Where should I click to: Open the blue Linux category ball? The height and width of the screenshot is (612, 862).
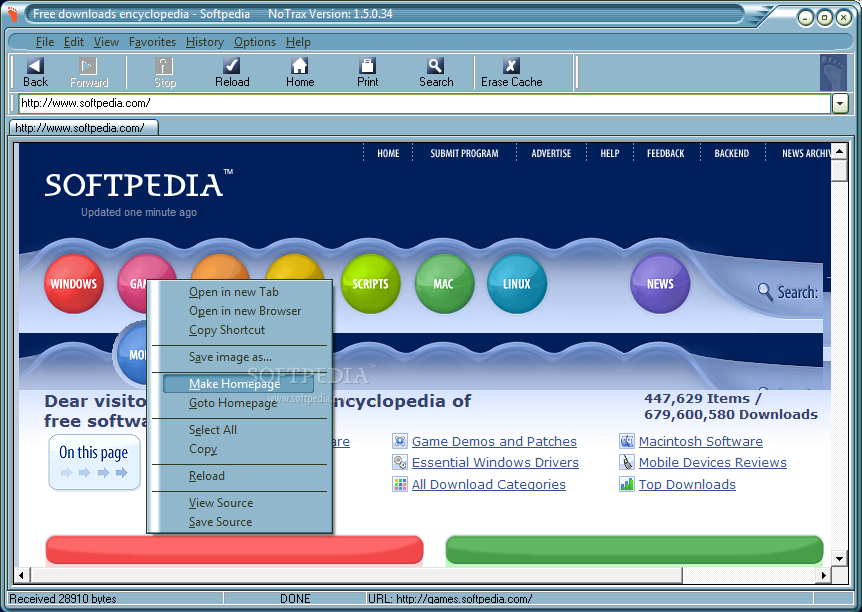(517, 284)
